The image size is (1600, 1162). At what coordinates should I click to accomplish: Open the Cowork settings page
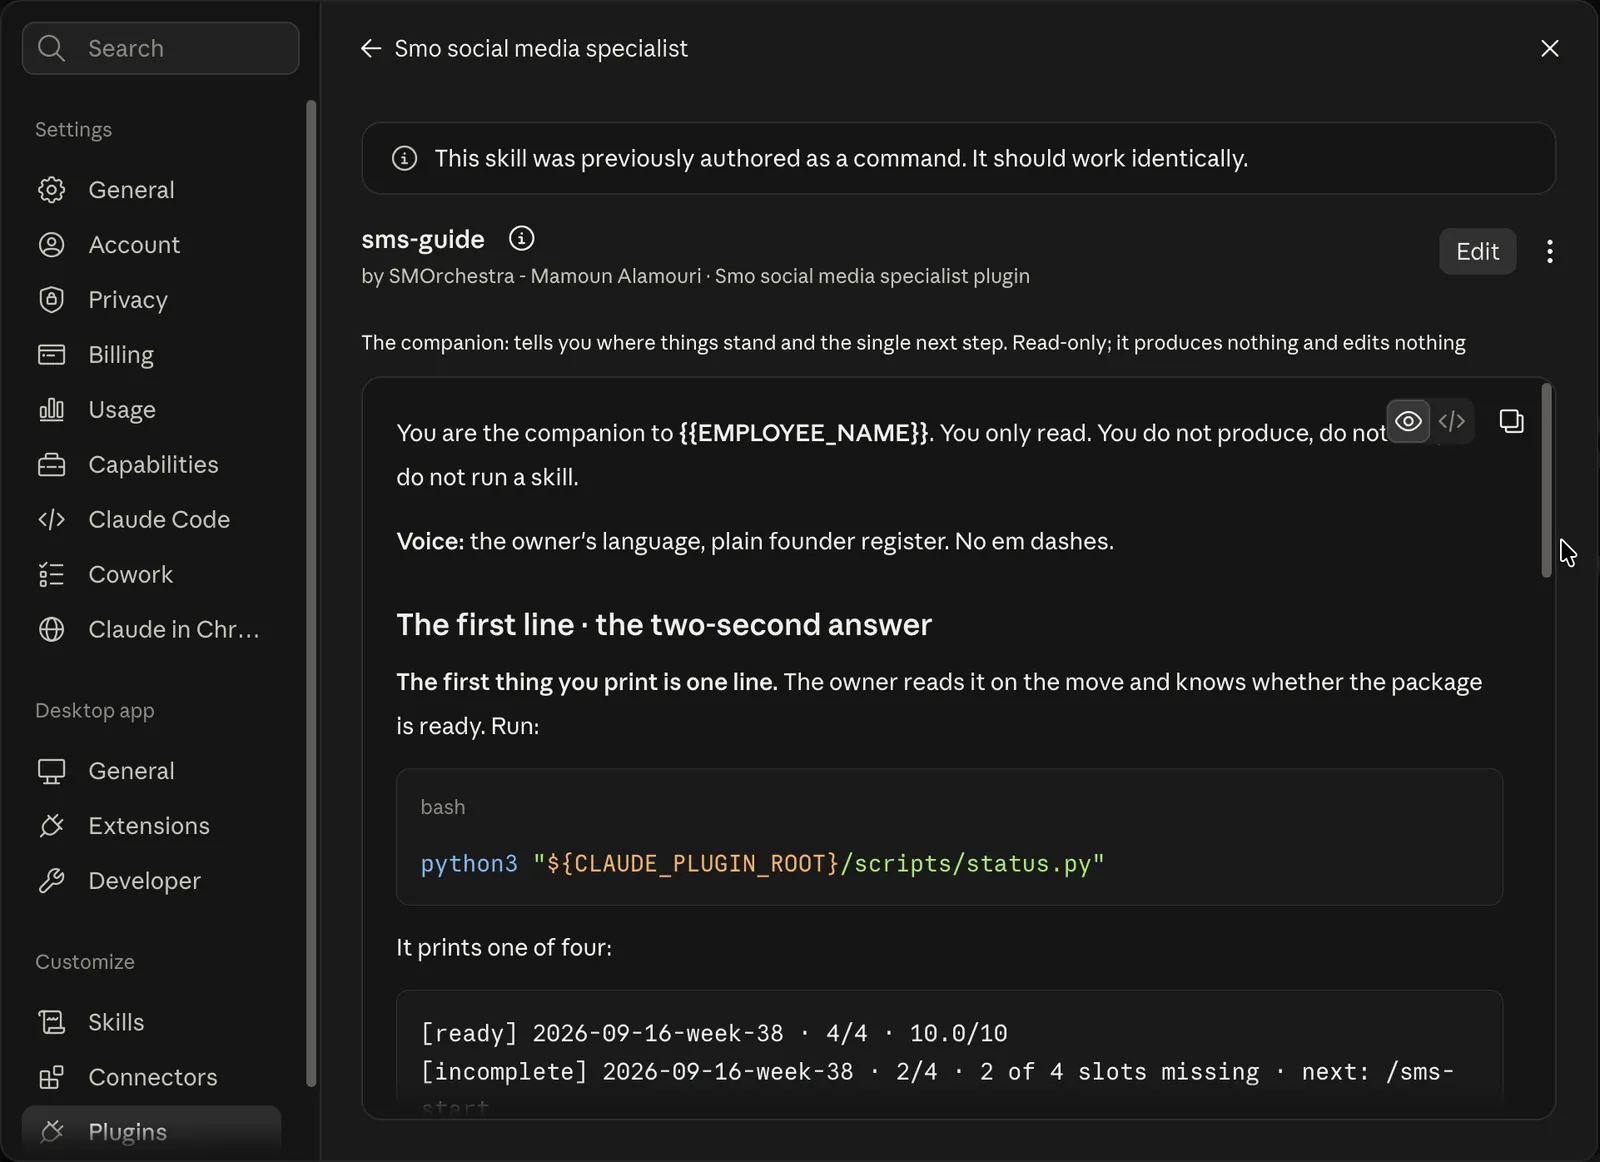coord(150,575)
